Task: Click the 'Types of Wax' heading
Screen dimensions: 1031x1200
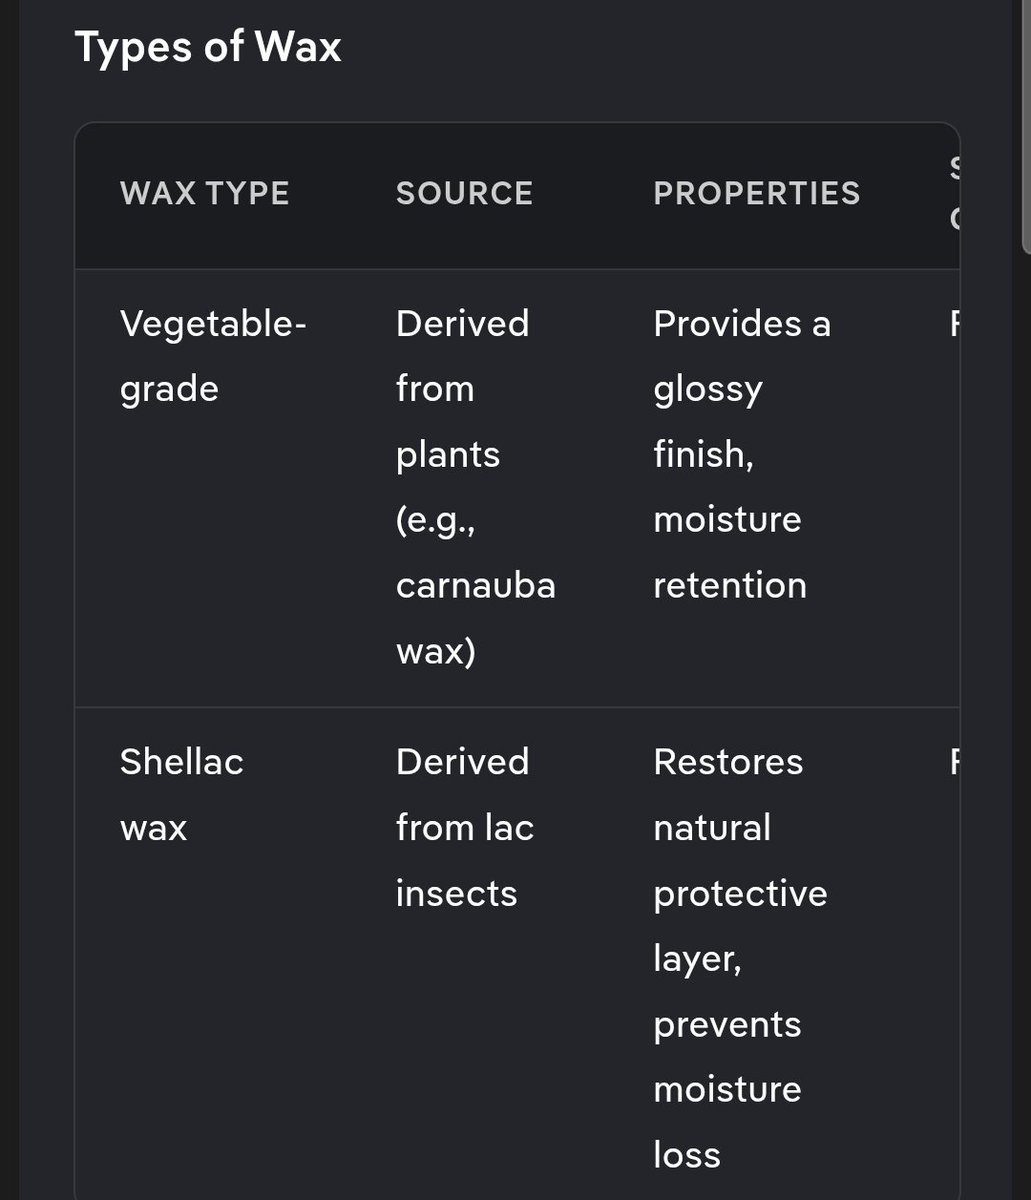Action: (x=208, y=47)
